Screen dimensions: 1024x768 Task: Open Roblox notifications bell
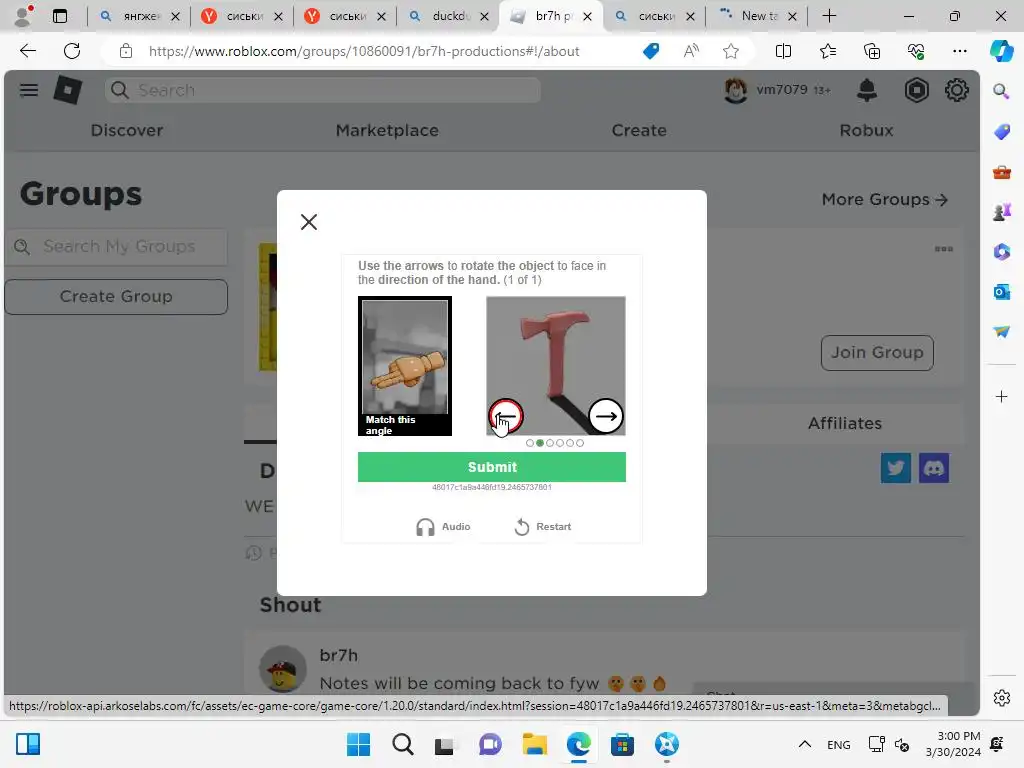tap(867, 90)
